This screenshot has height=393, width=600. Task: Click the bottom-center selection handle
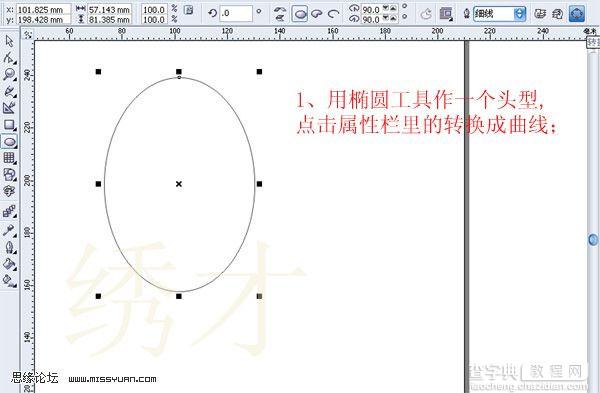click(x=179, y=296)
